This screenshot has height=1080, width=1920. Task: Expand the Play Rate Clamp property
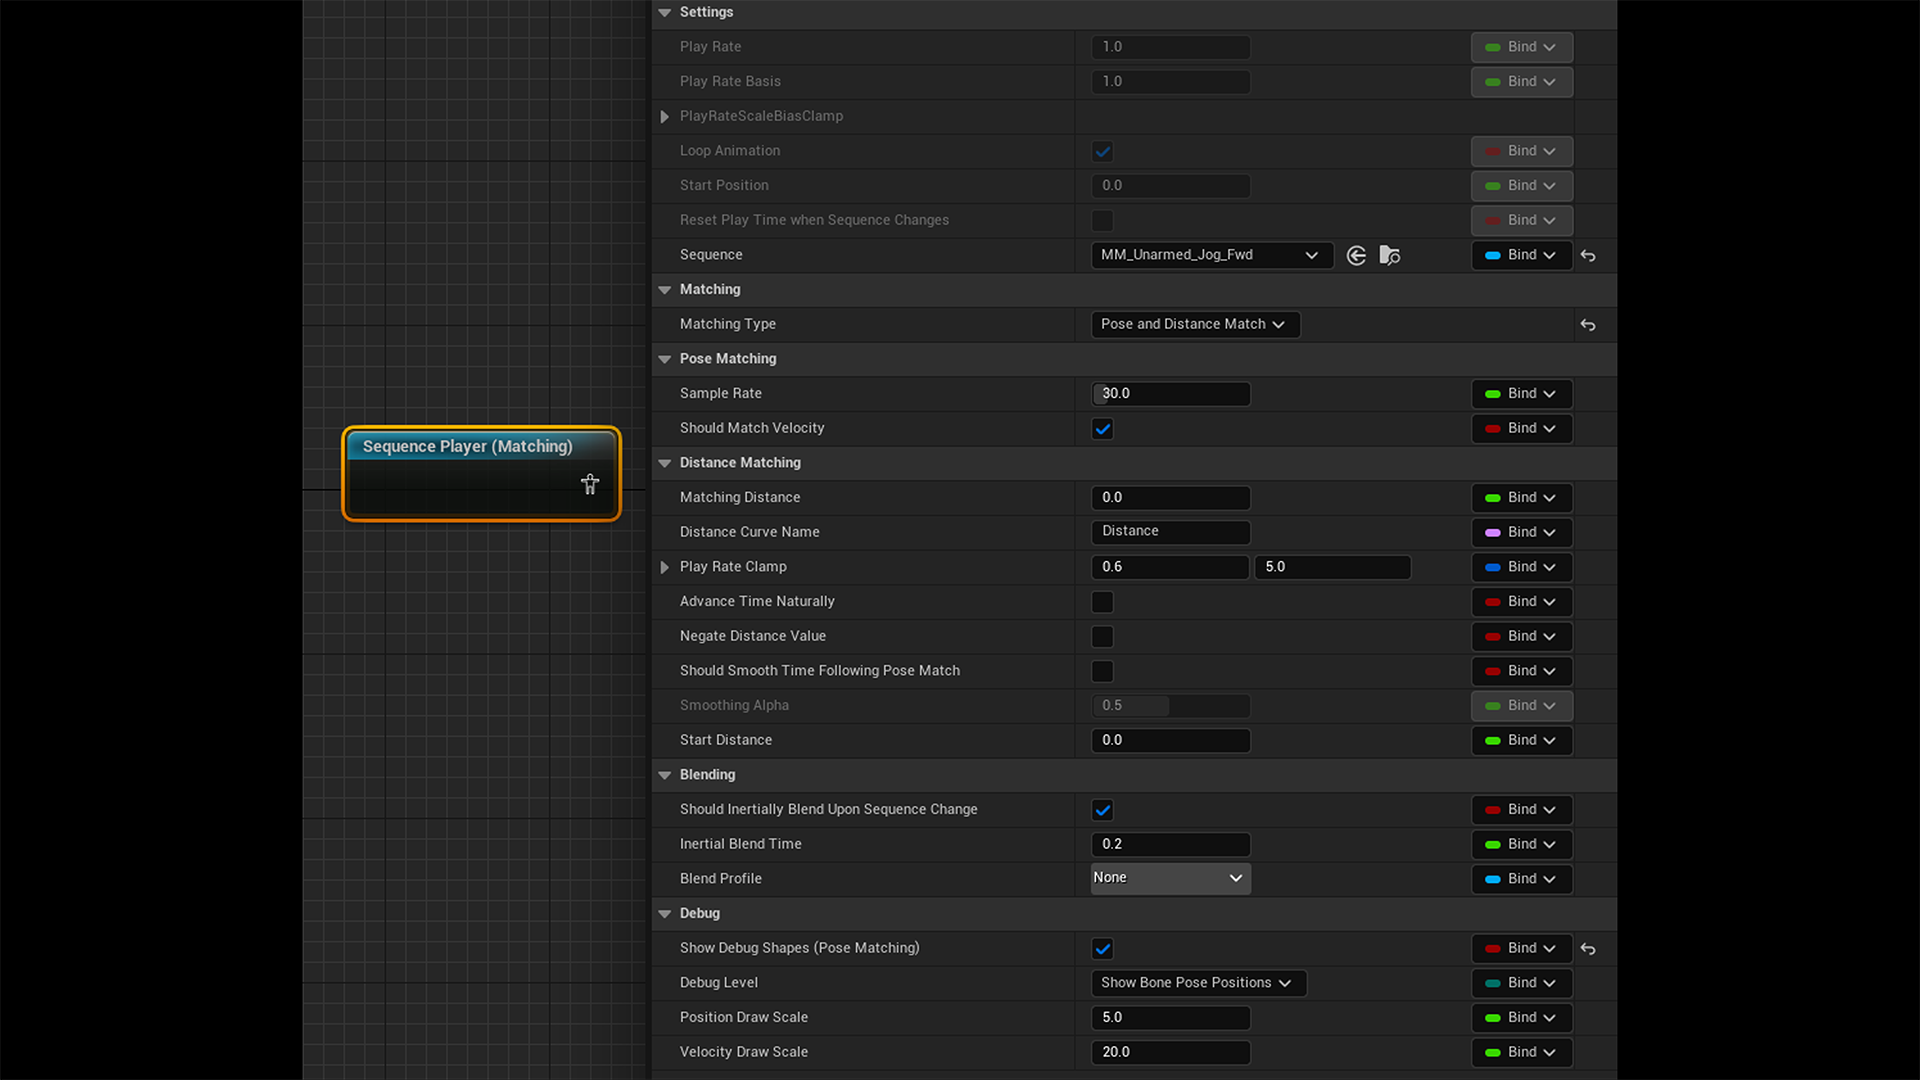665,567
